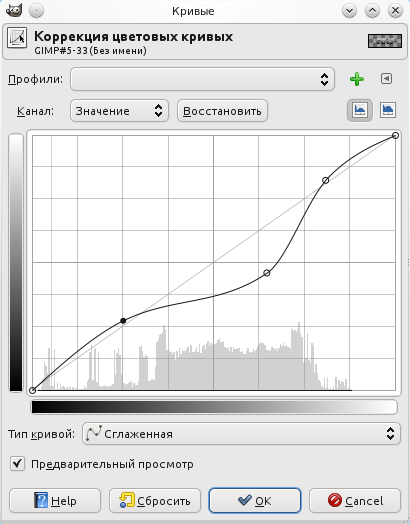Click the up-arrow maximize button in title bar
Viewport: 410px width, 524px height.
372,11
